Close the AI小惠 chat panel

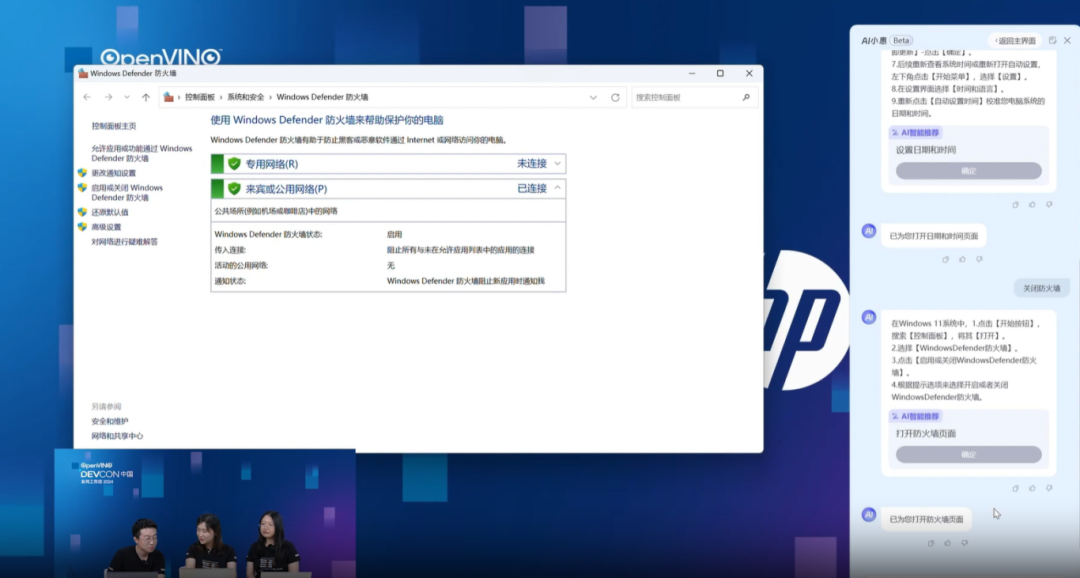(1068, 41)
